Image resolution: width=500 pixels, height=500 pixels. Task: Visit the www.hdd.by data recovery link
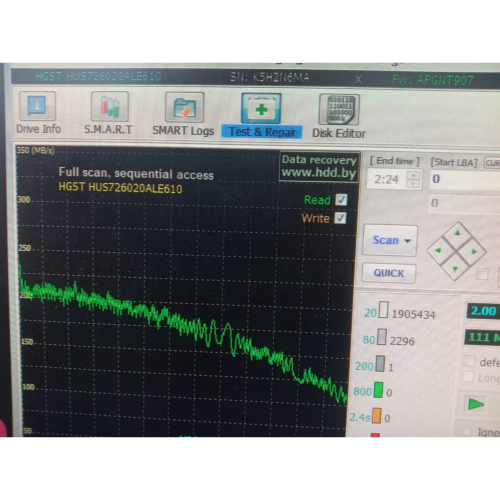319,173
